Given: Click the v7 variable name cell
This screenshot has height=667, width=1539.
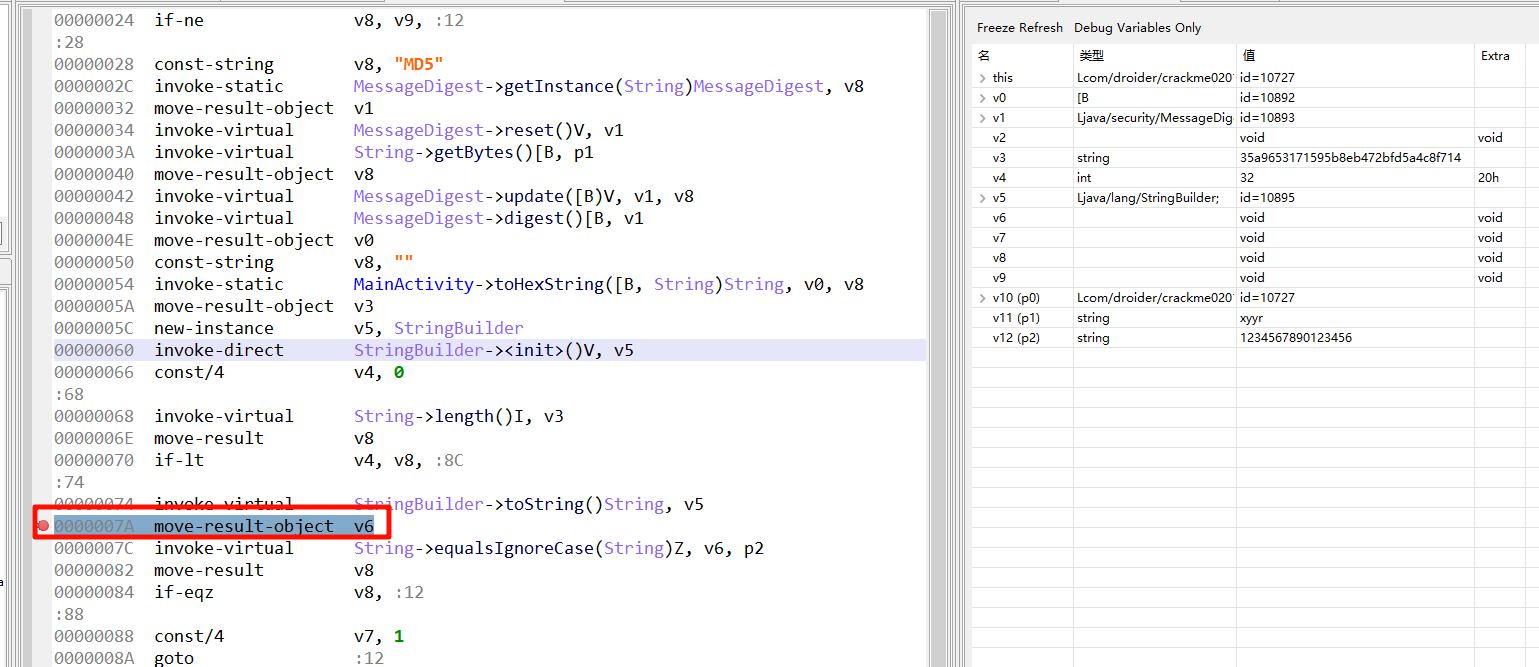Looking at the screenshot, I should click(x=1022, y=237).
